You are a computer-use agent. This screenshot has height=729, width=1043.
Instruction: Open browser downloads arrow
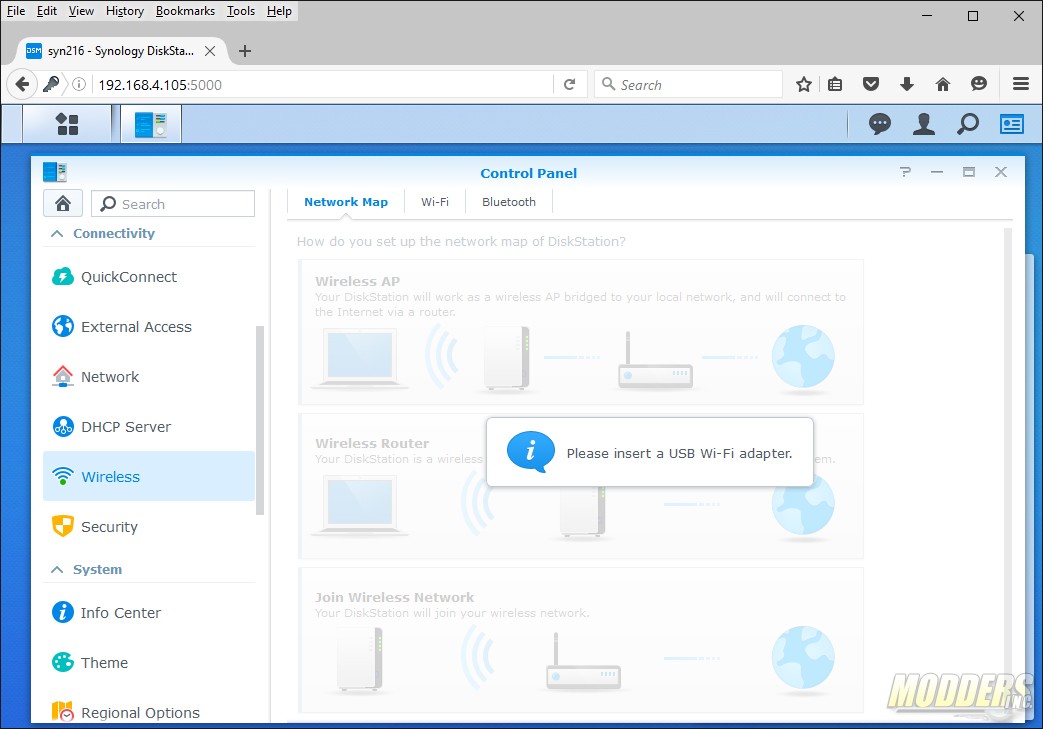906,84
